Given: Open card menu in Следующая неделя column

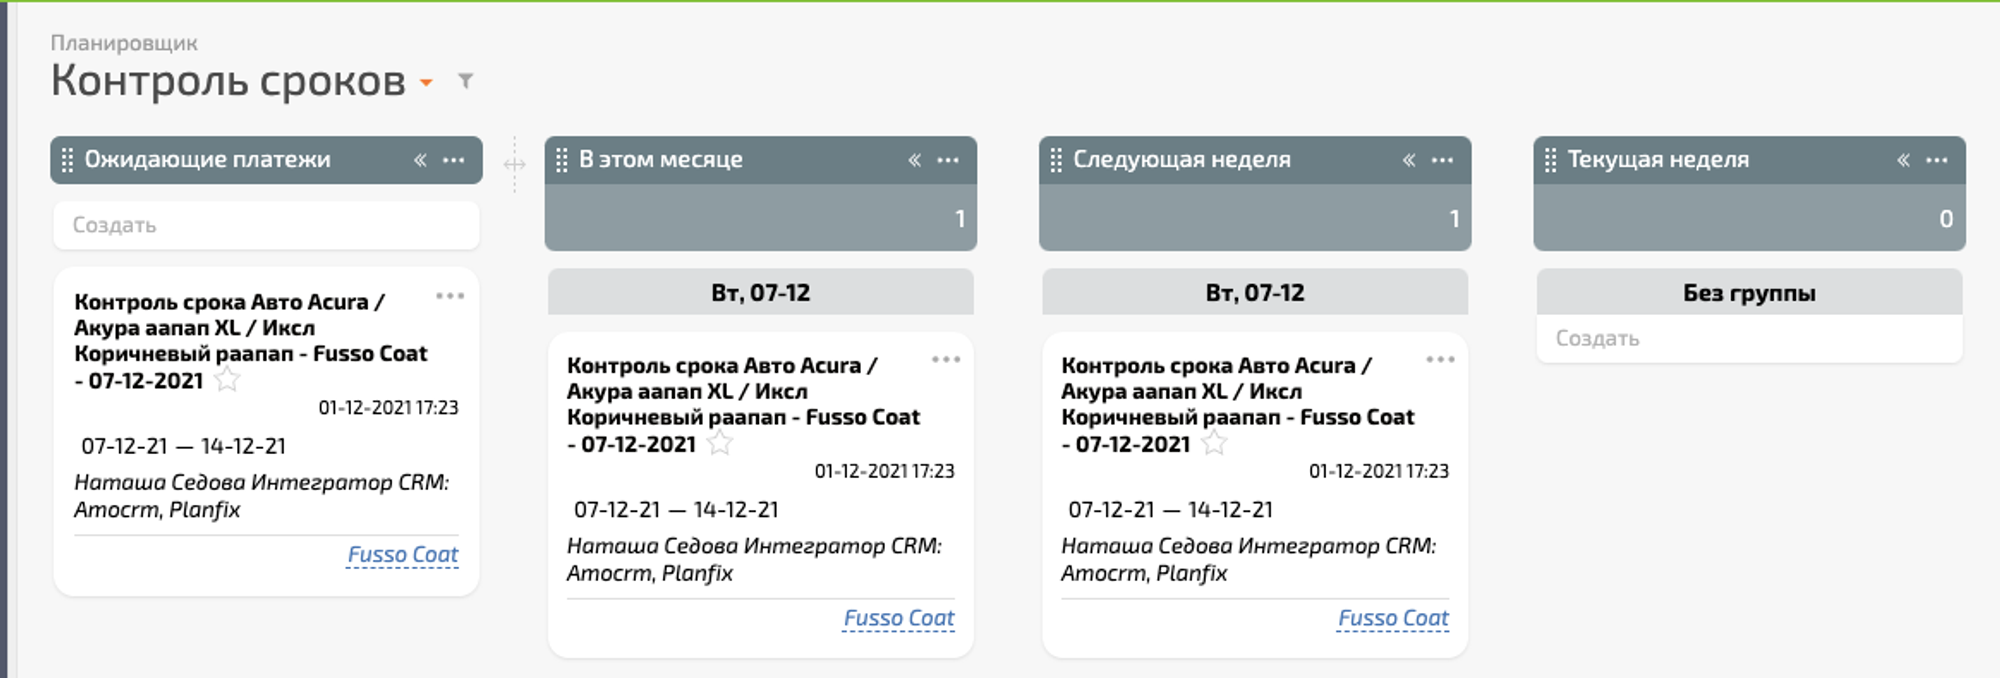Looking at the screenshot, I should point(1440,360).
